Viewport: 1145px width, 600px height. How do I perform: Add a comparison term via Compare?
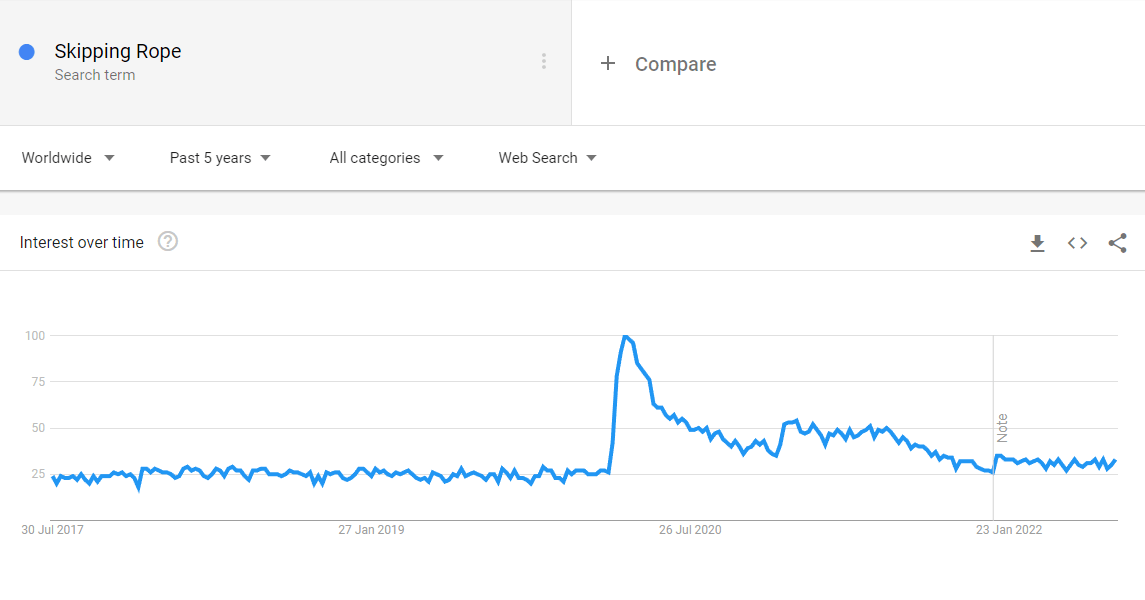point(675,64)
